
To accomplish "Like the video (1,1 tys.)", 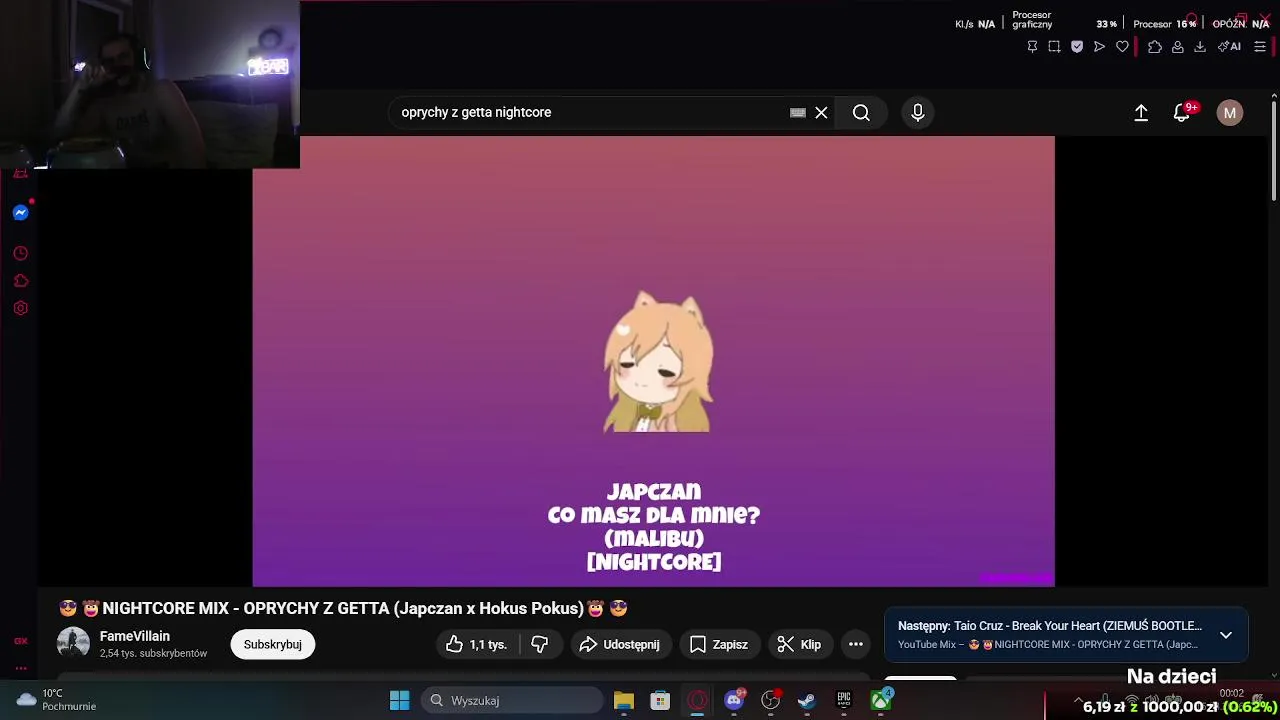I will point(478,645).
